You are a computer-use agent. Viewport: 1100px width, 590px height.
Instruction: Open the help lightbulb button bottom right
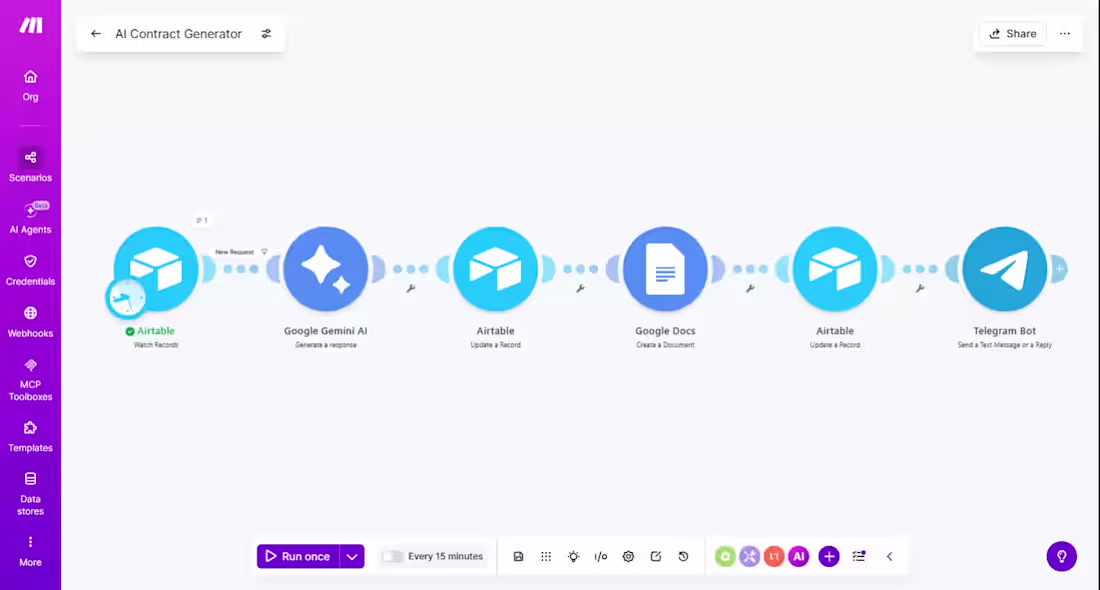pyautogui.click(x=1061, y=556)
